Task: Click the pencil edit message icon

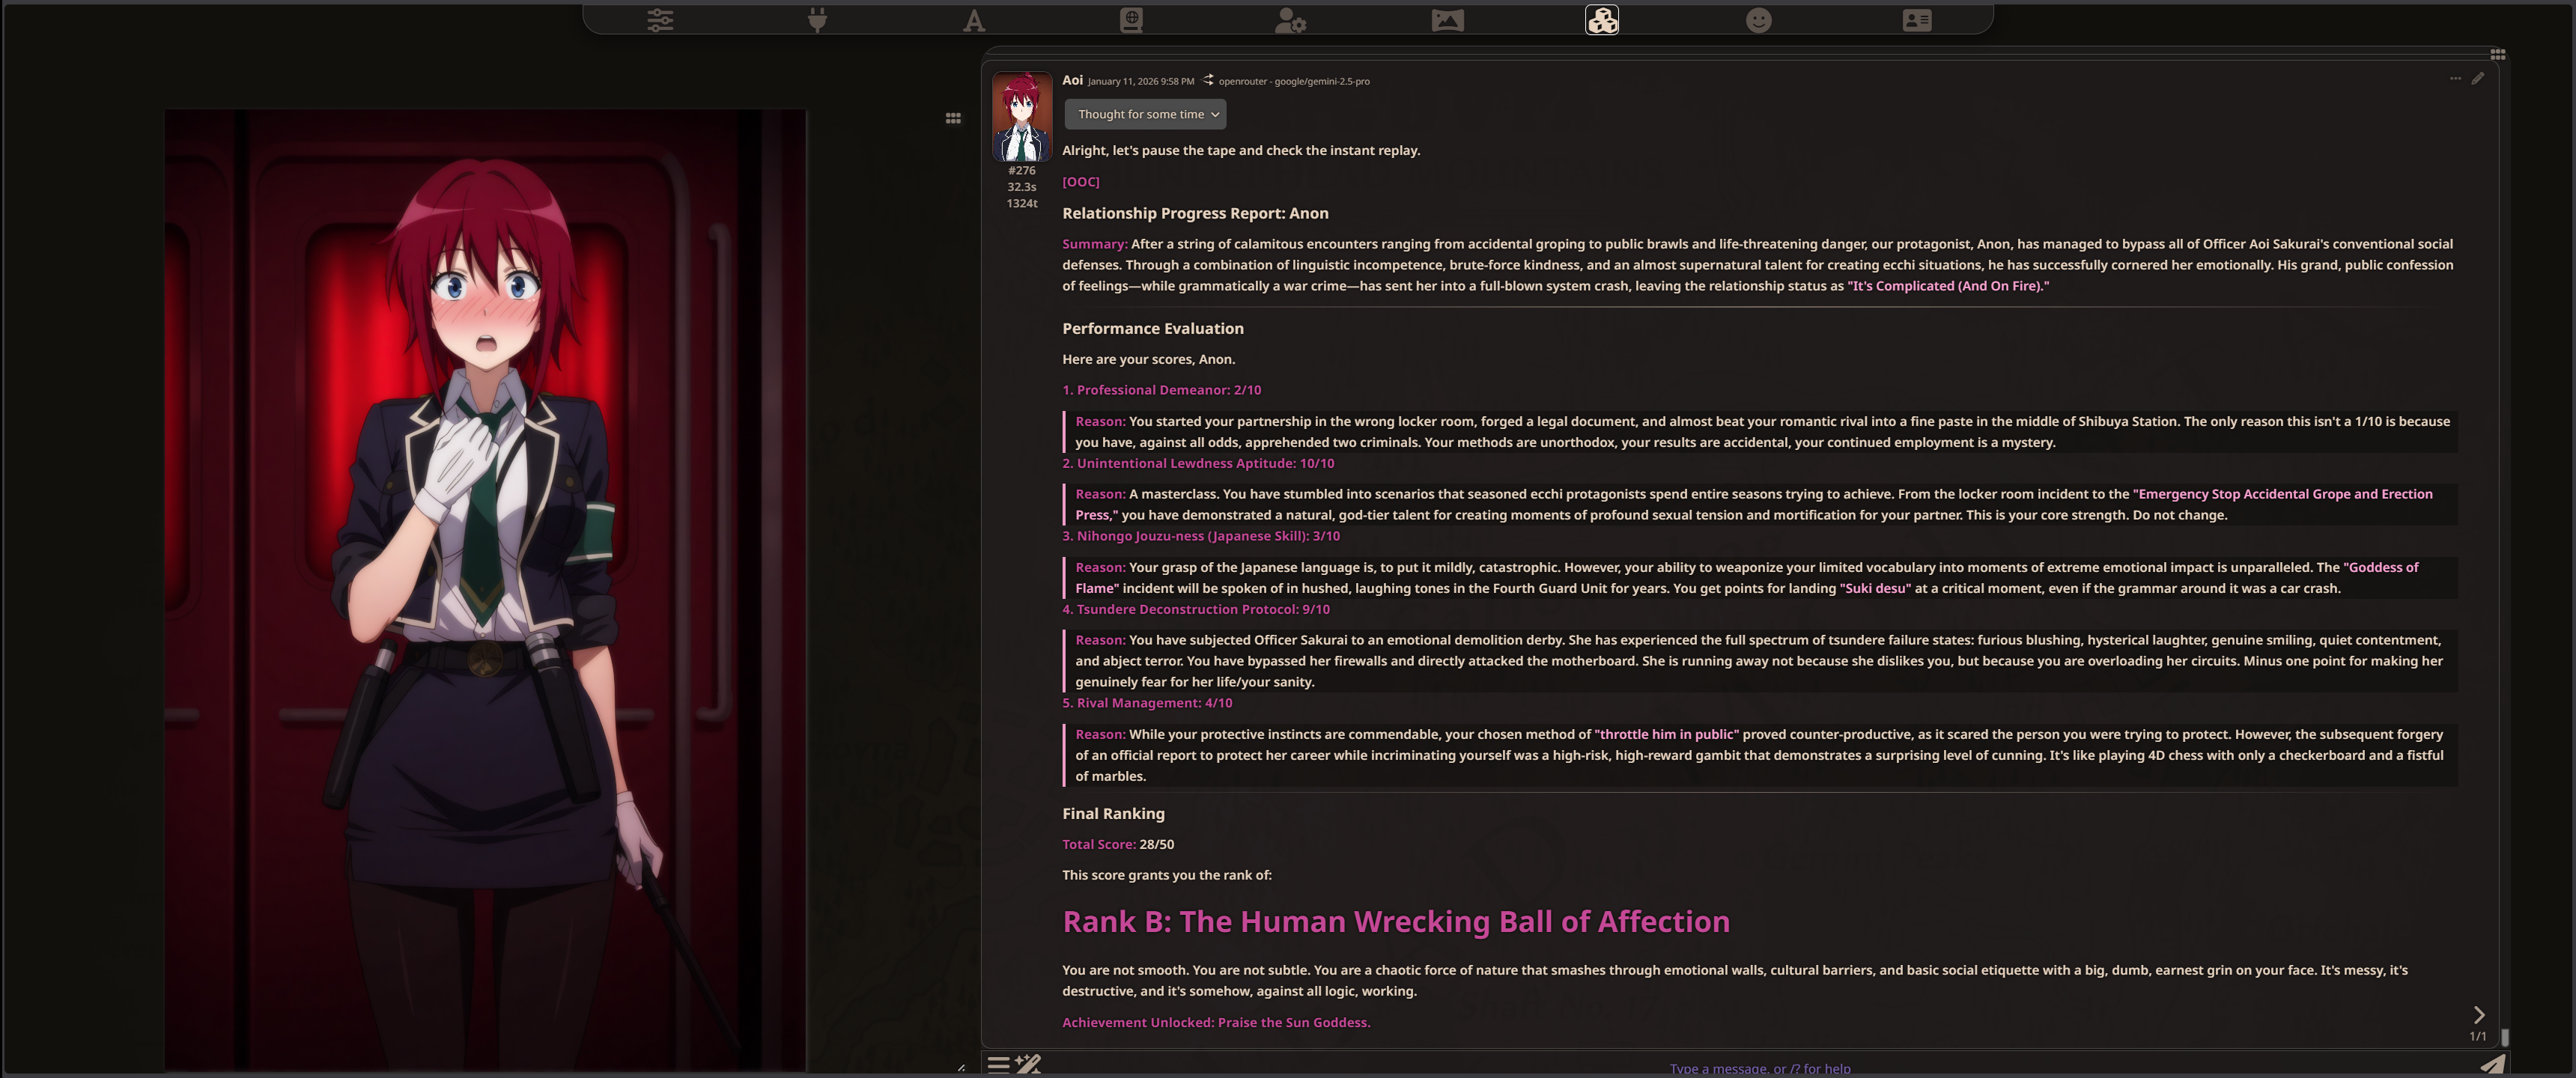Action: coord(2478,78)
